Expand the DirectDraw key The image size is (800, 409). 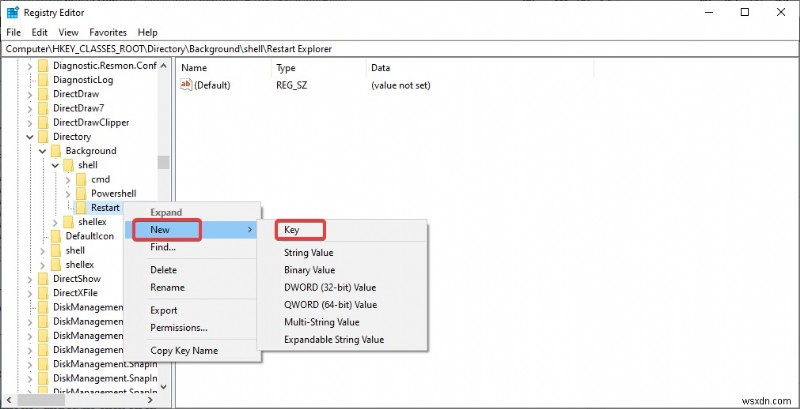30,94
